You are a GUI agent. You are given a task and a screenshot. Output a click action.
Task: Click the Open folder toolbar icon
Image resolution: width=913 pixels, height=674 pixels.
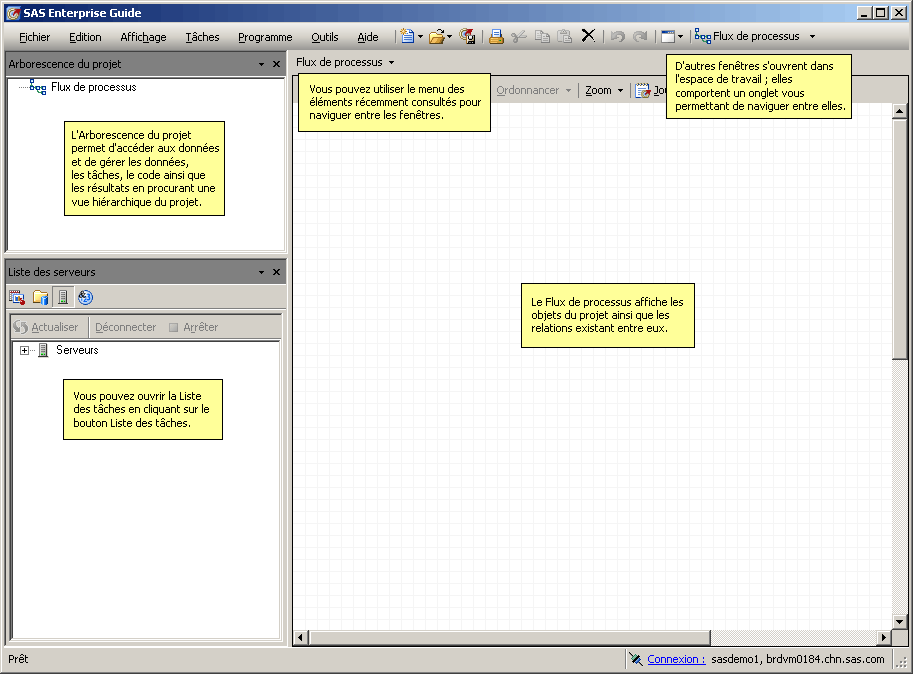click(436, 37)
